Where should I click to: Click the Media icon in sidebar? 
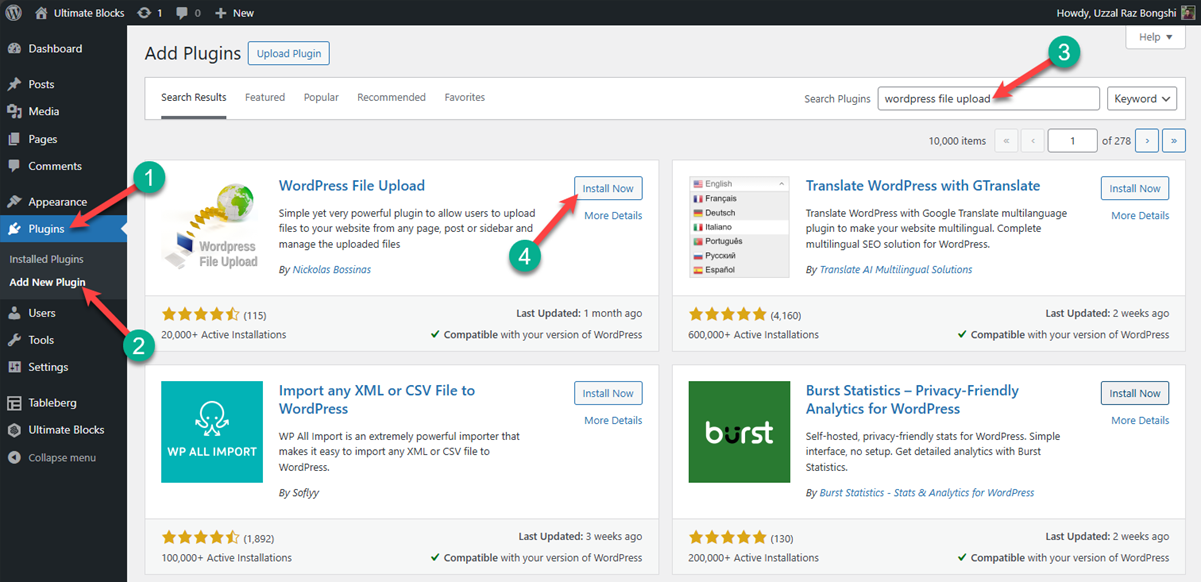14,111
